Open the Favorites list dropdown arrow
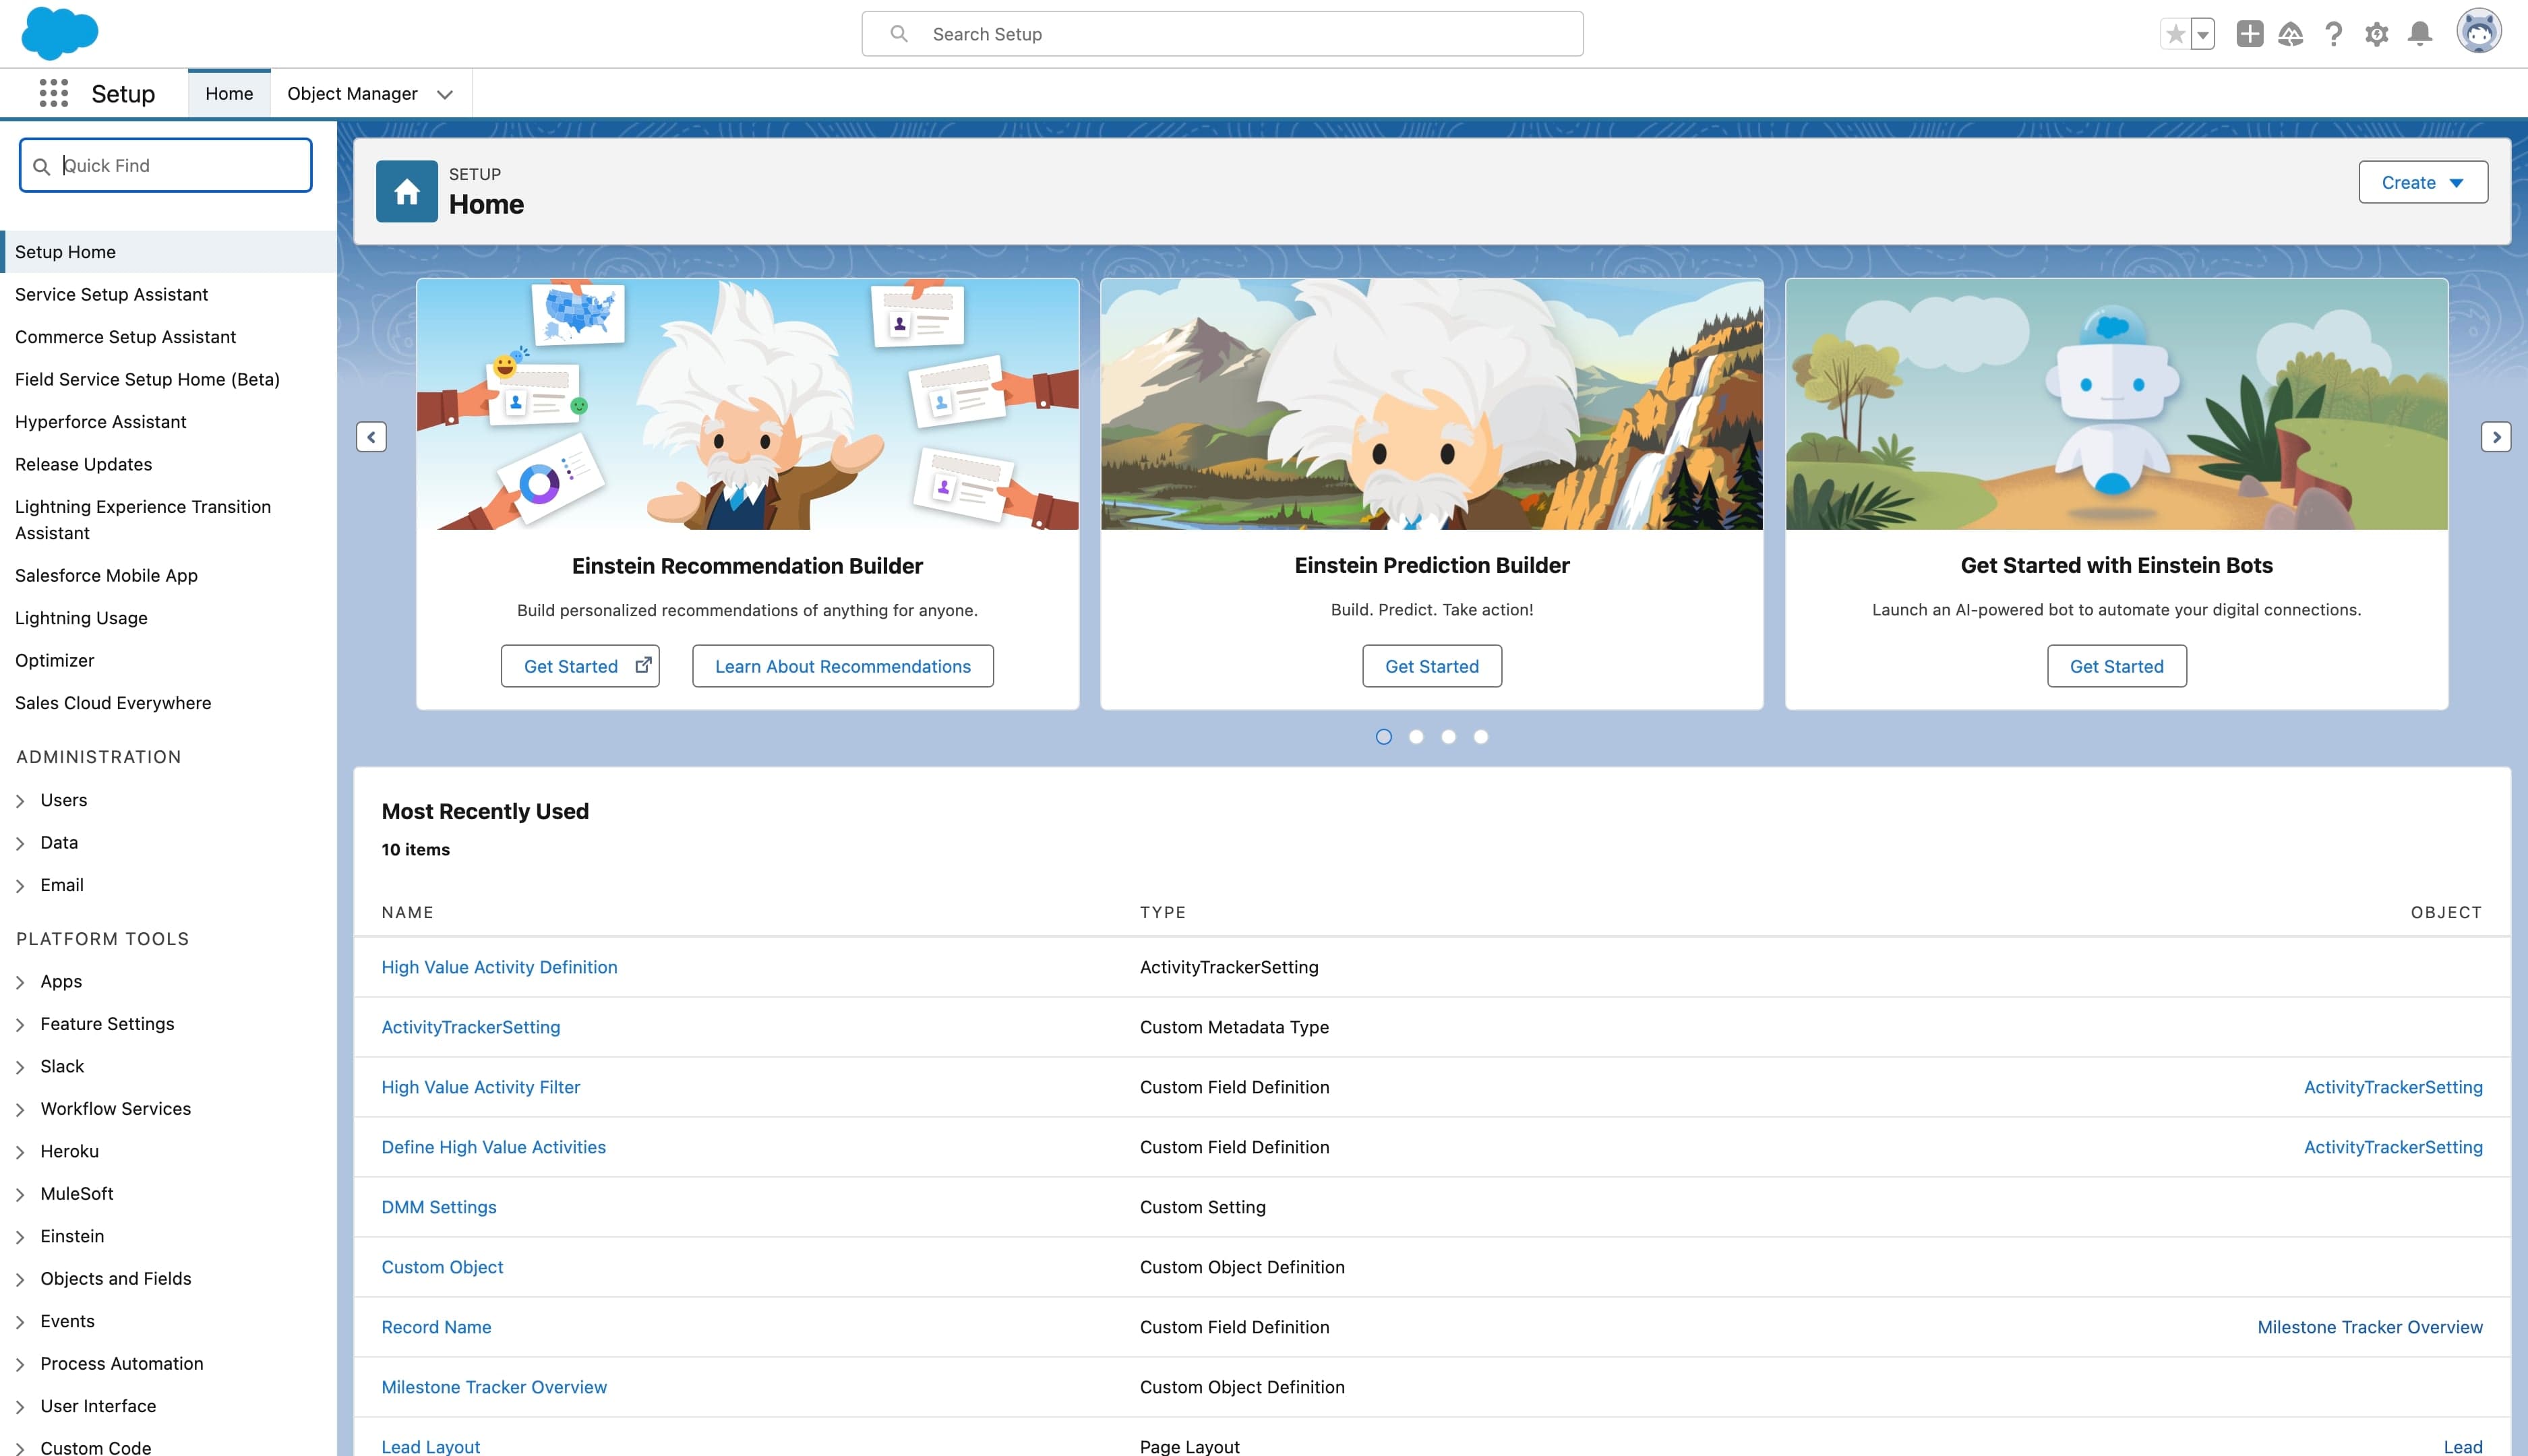 point(2203,34)
